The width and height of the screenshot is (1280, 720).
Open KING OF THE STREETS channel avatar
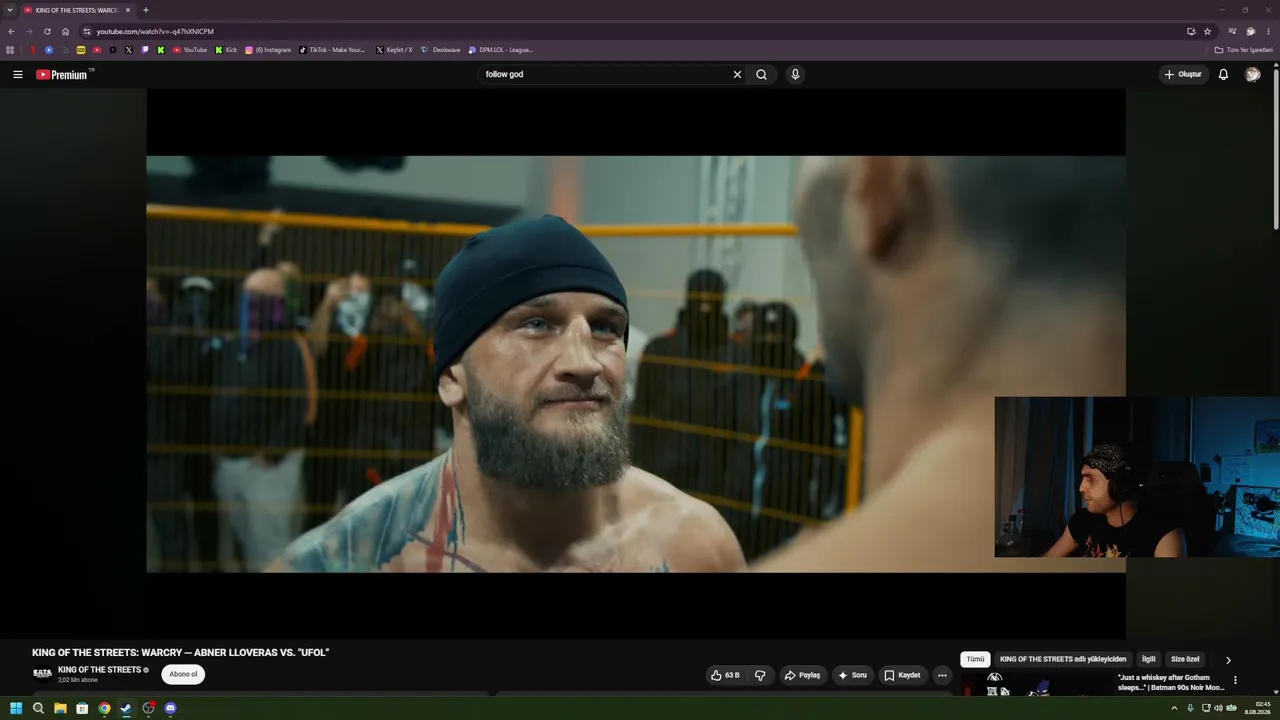(x=42, y=674)
